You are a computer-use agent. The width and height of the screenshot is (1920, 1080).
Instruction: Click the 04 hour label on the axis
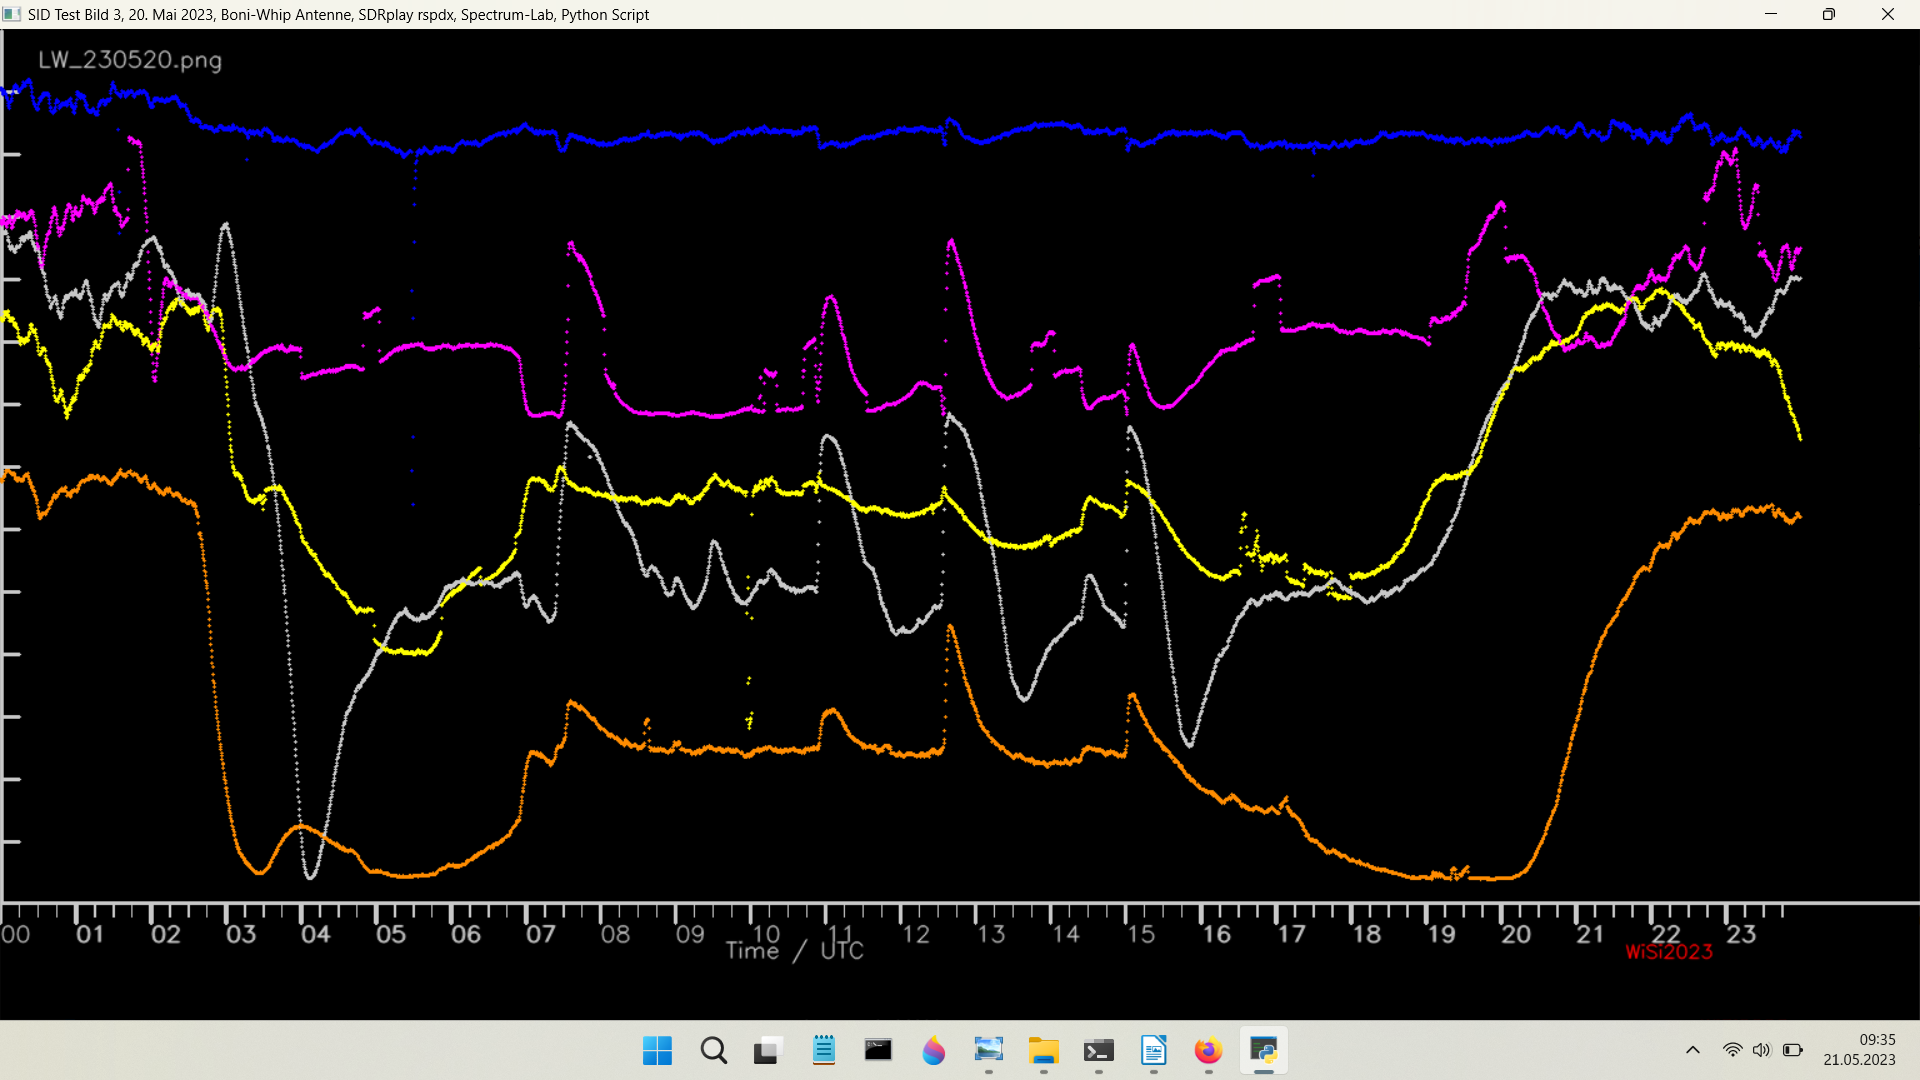pyautogui.click(x=316, y=934)
